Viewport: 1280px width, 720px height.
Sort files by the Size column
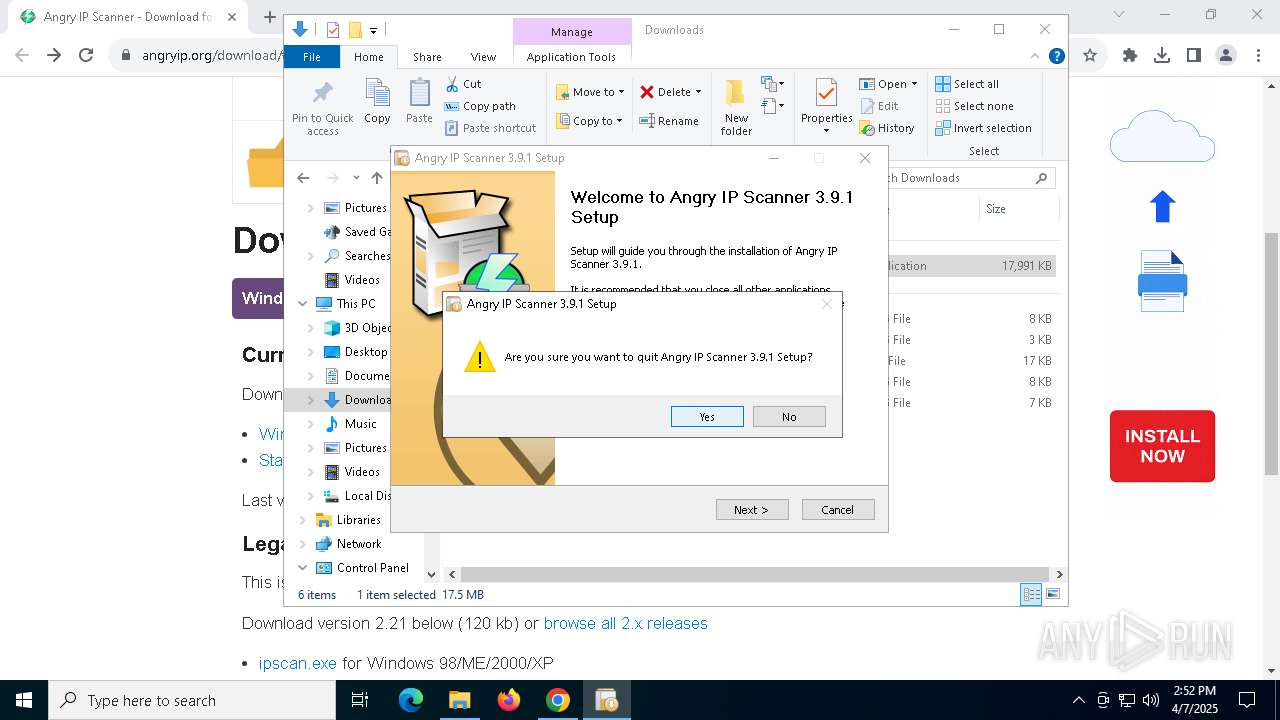pos(1017,209)
